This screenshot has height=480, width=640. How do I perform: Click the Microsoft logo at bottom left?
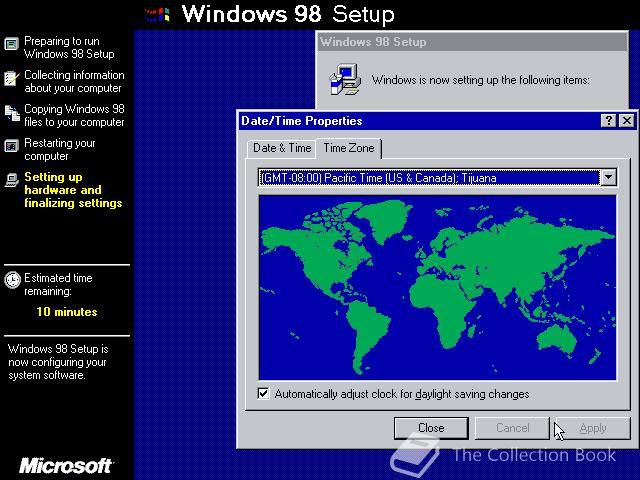[x=66, y=465]
